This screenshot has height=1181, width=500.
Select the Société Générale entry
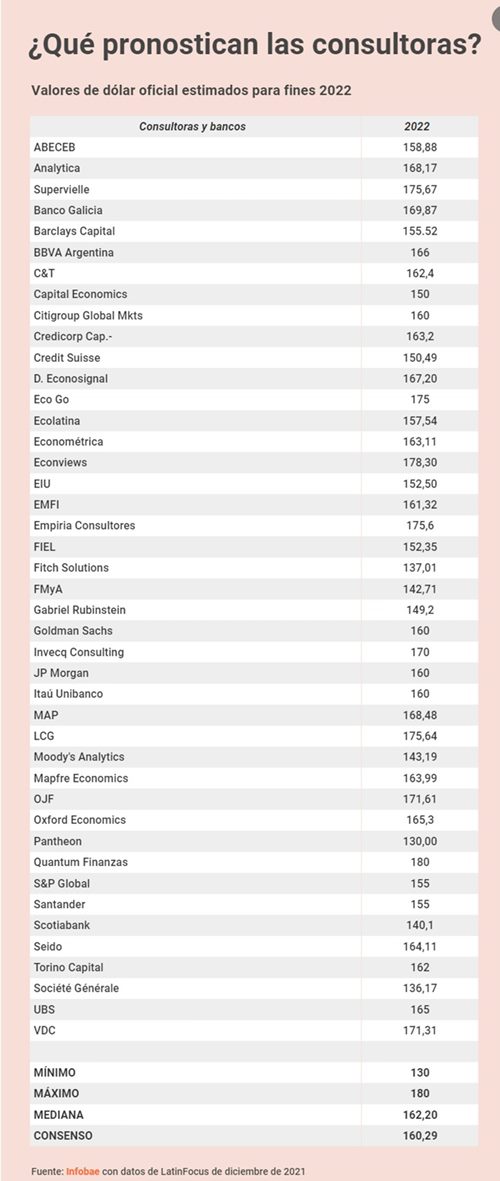76,988
